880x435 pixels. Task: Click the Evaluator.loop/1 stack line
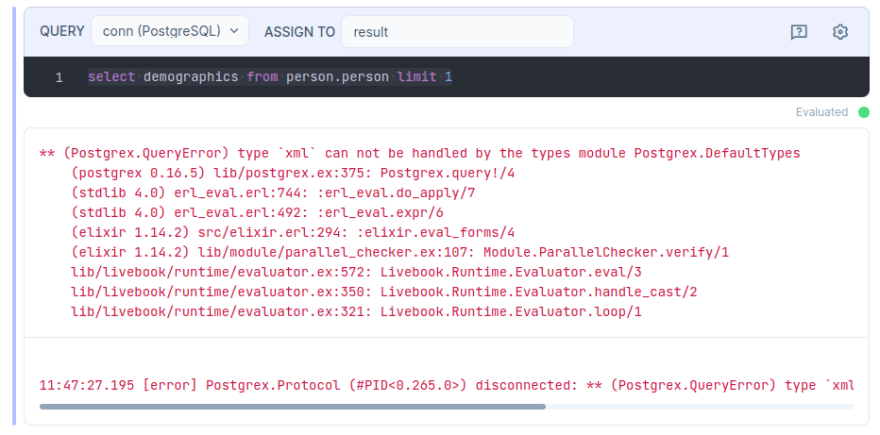coord(356,312)
